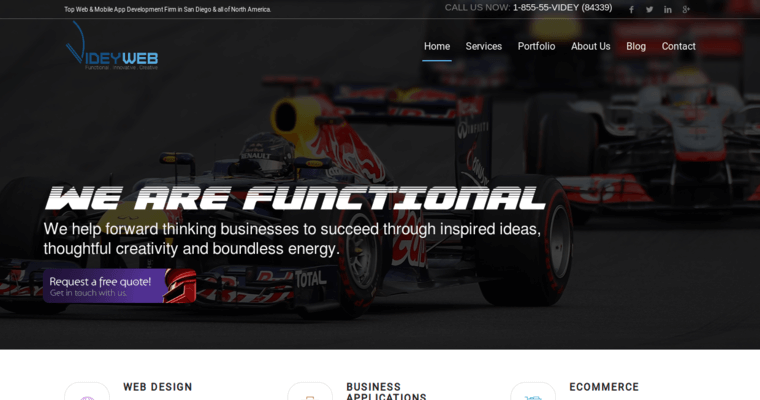The height and width of the screenshot is (400, 760).
Task: Click the Ecommerce heading
Action: tap(604, 387)
